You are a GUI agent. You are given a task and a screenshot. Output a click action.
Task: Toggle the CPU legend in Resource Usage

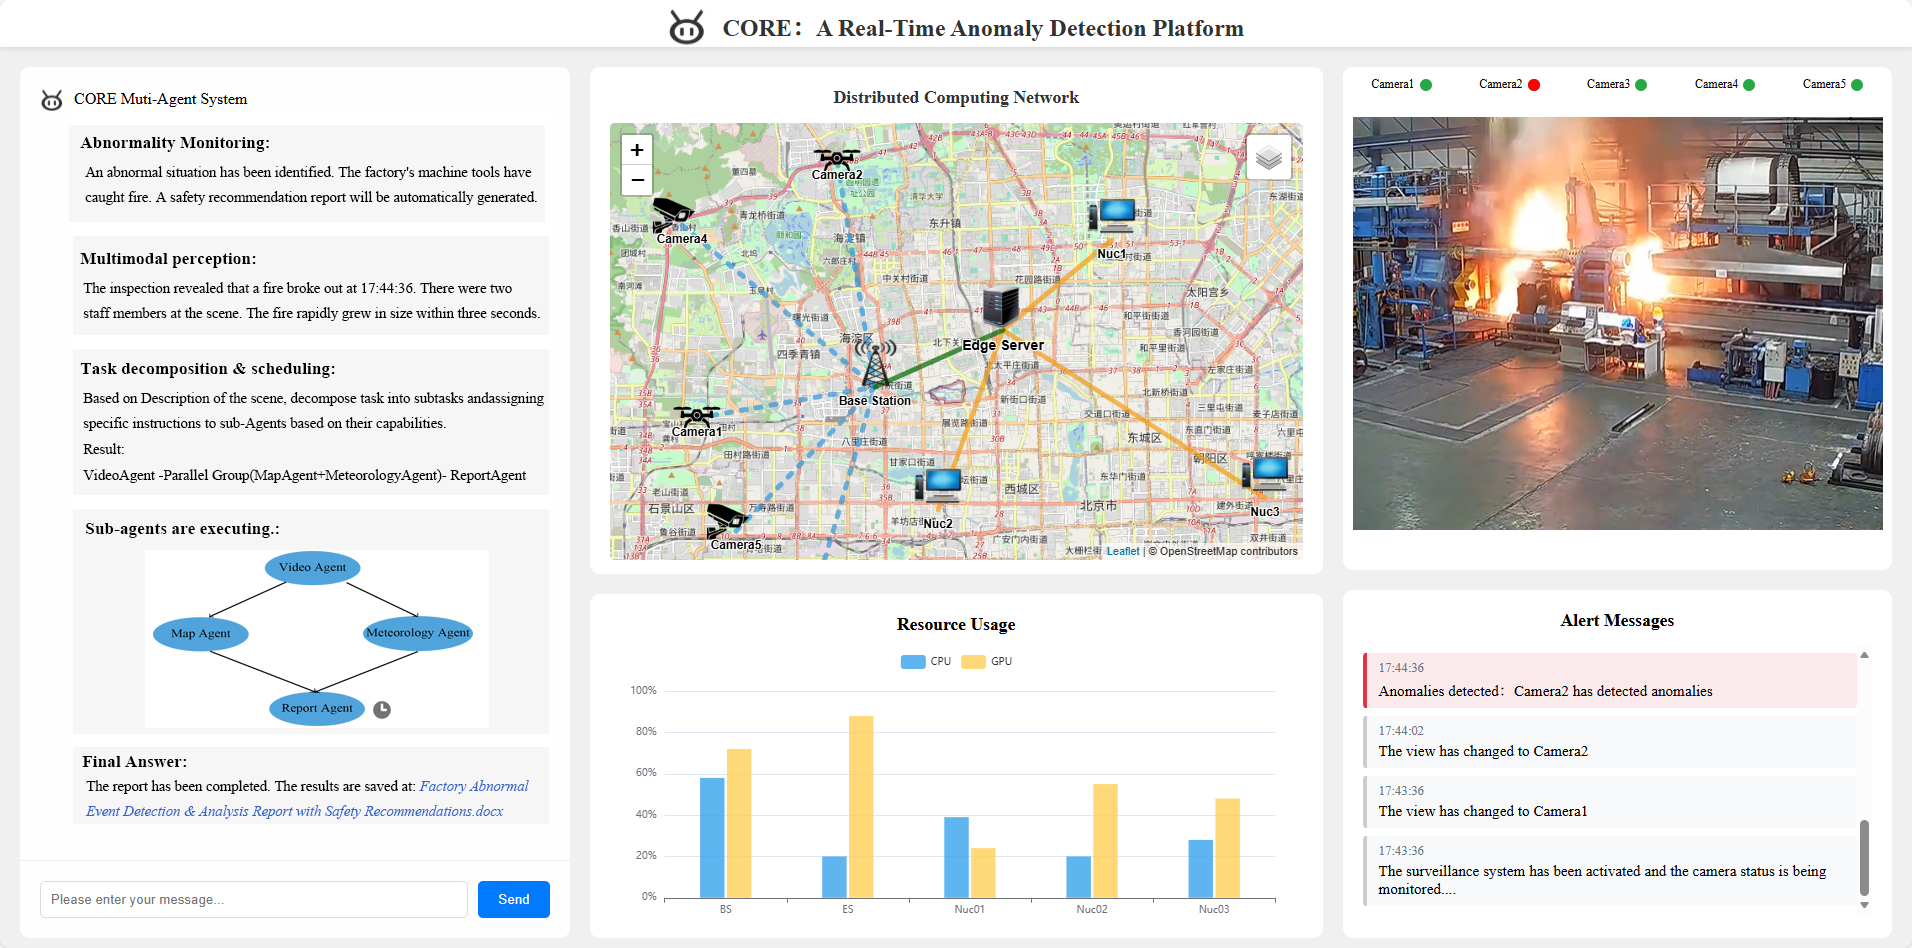pos(926,662)
